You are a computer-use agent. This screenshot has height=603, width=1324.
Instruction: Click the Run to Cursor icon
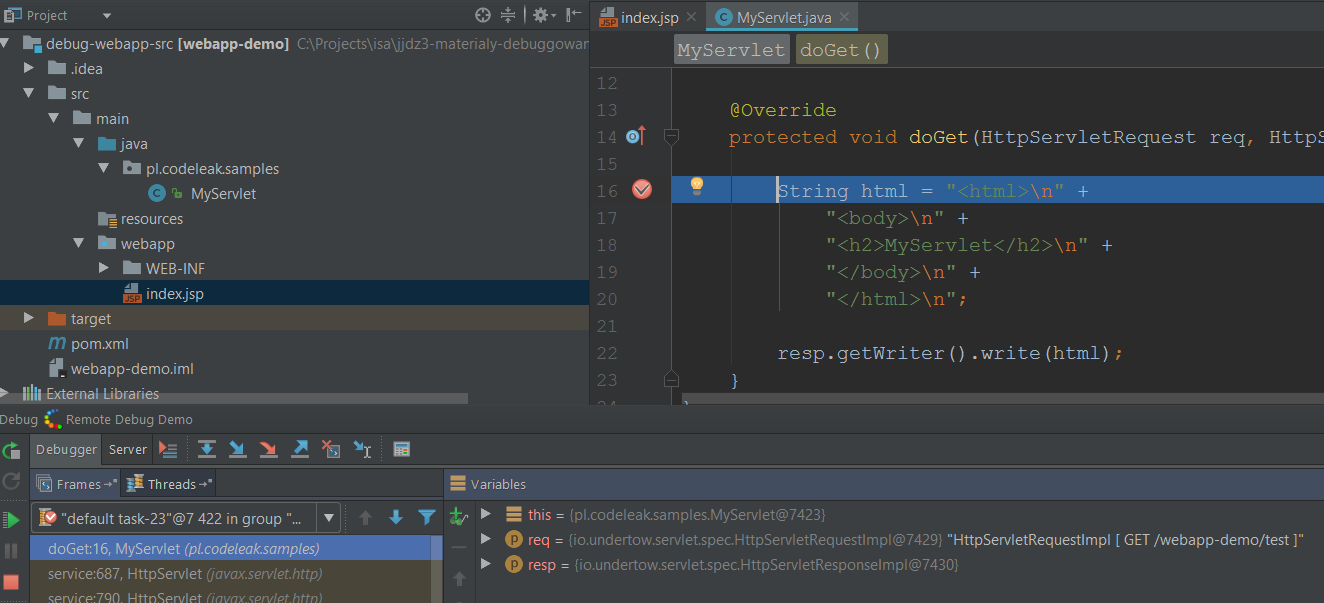pos(362,449)
